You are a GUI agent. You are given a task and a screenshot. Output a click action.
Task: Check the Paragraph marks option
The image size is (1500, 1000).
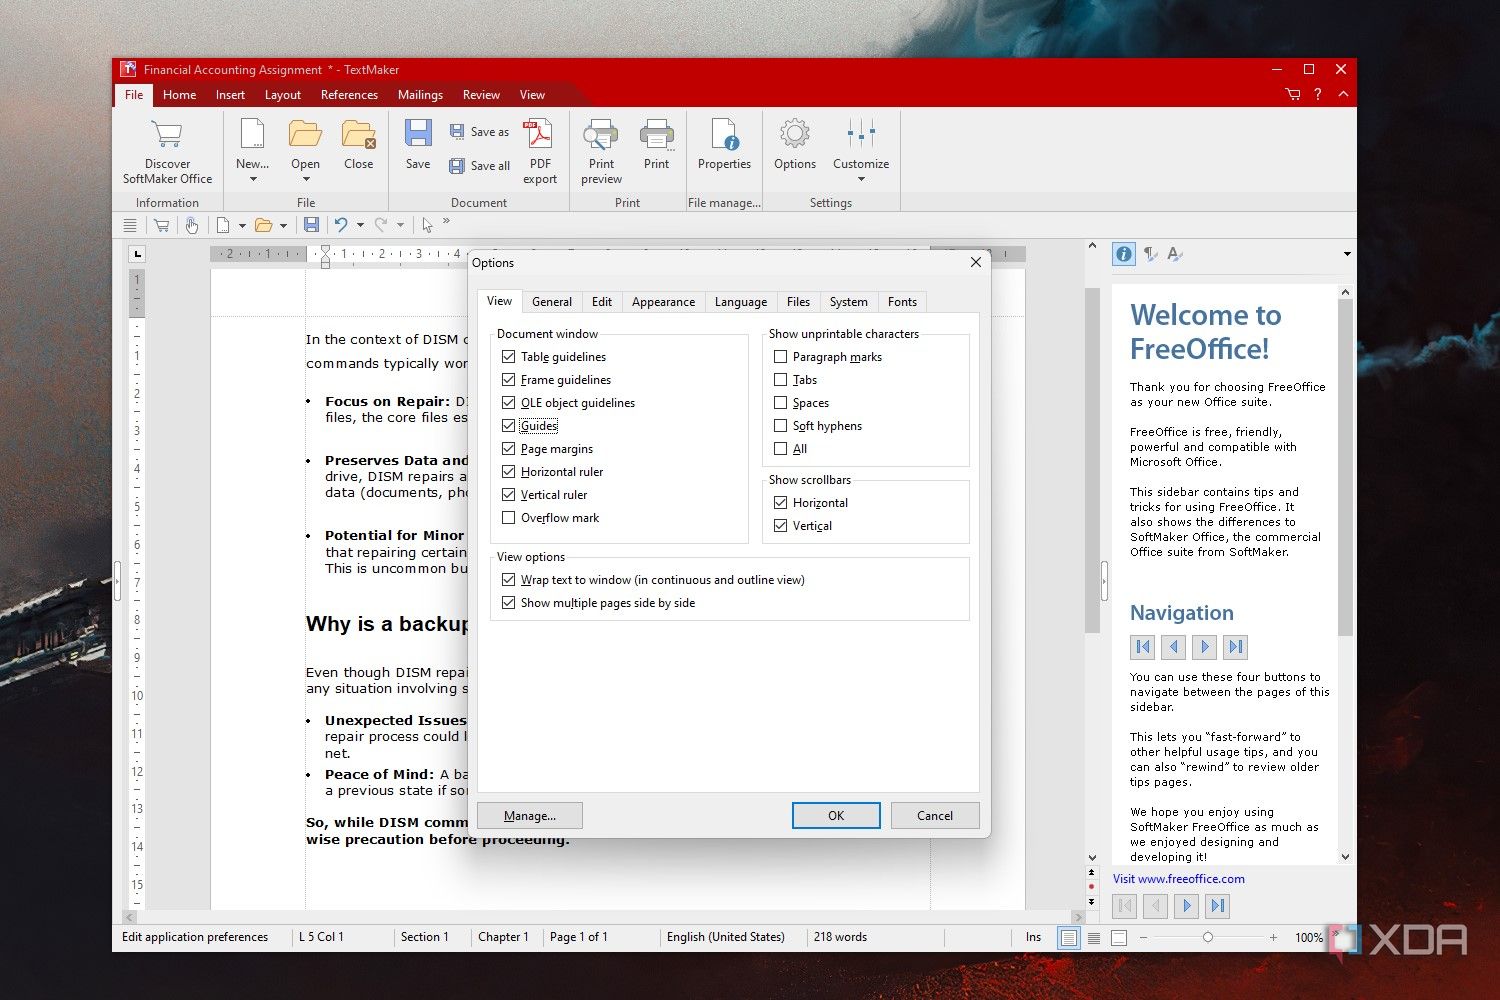[780, 356]
